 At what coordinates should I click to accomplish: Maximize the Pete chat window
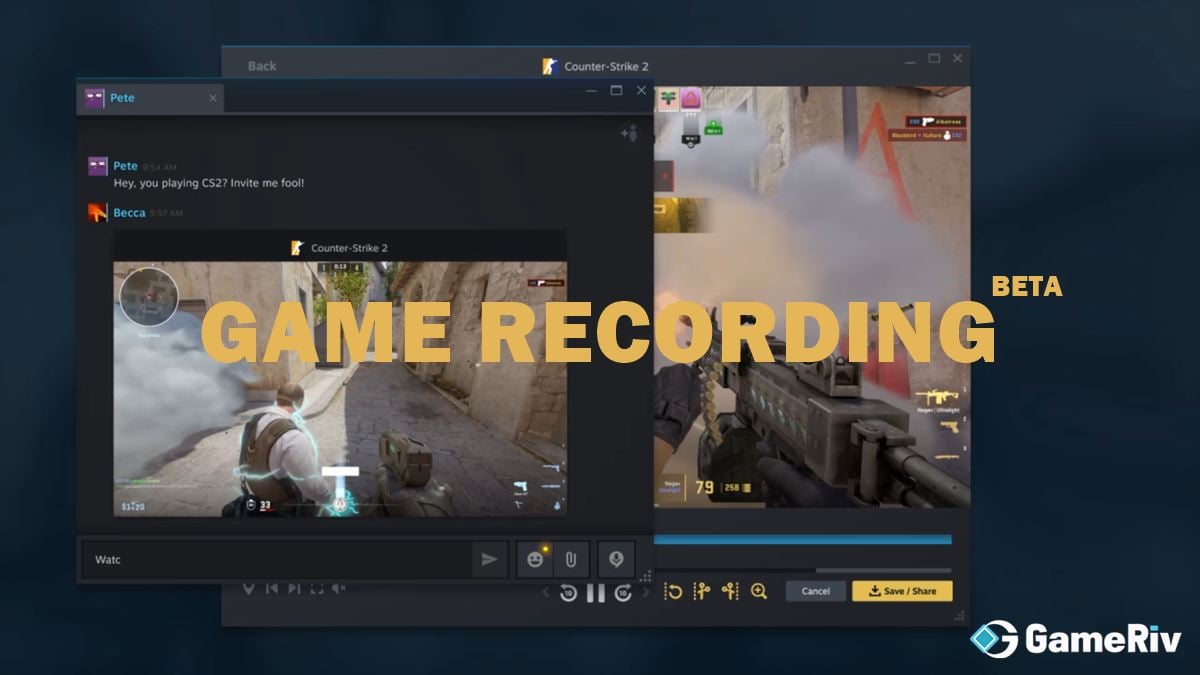click(616, 91)
